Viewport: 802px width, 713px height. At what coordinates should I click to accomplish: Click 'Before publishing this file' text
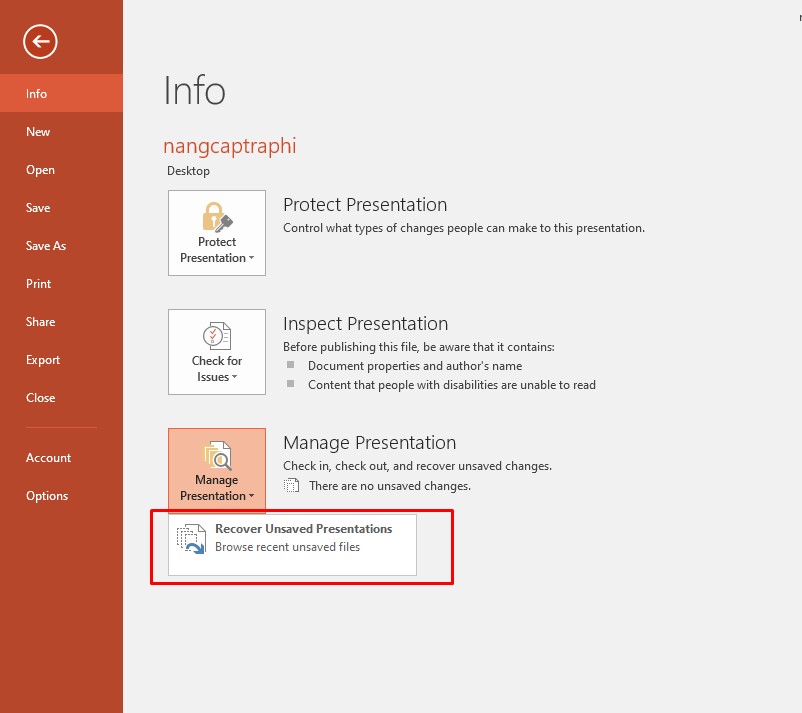pyautogui.click(x=419, y=347)
